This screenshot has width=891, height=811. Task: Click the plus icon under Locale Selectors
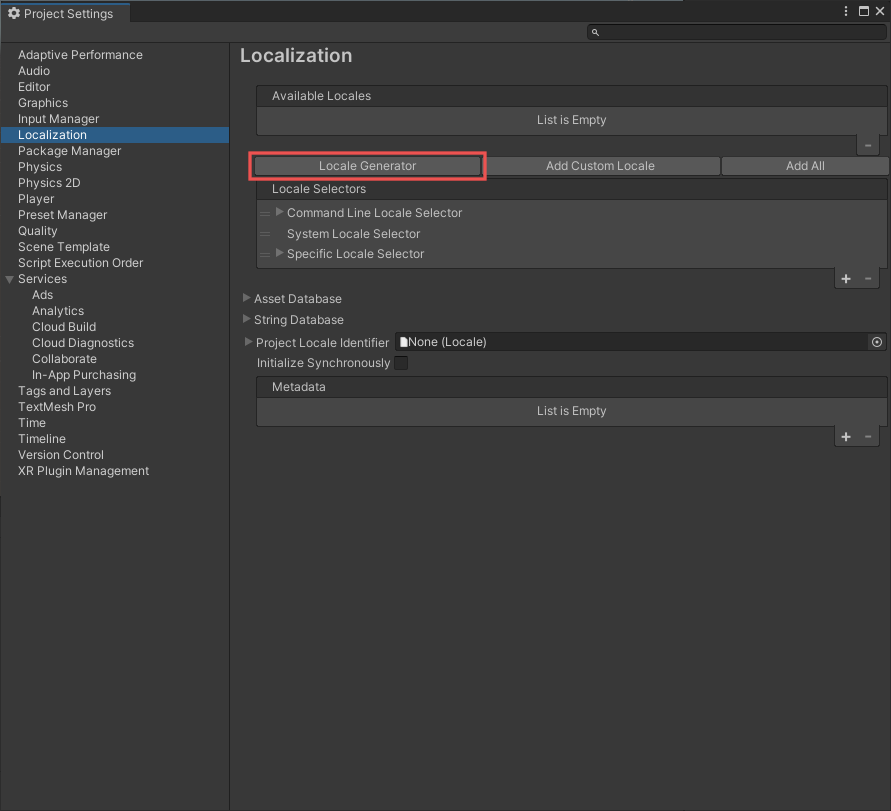(x=845, y=279)
